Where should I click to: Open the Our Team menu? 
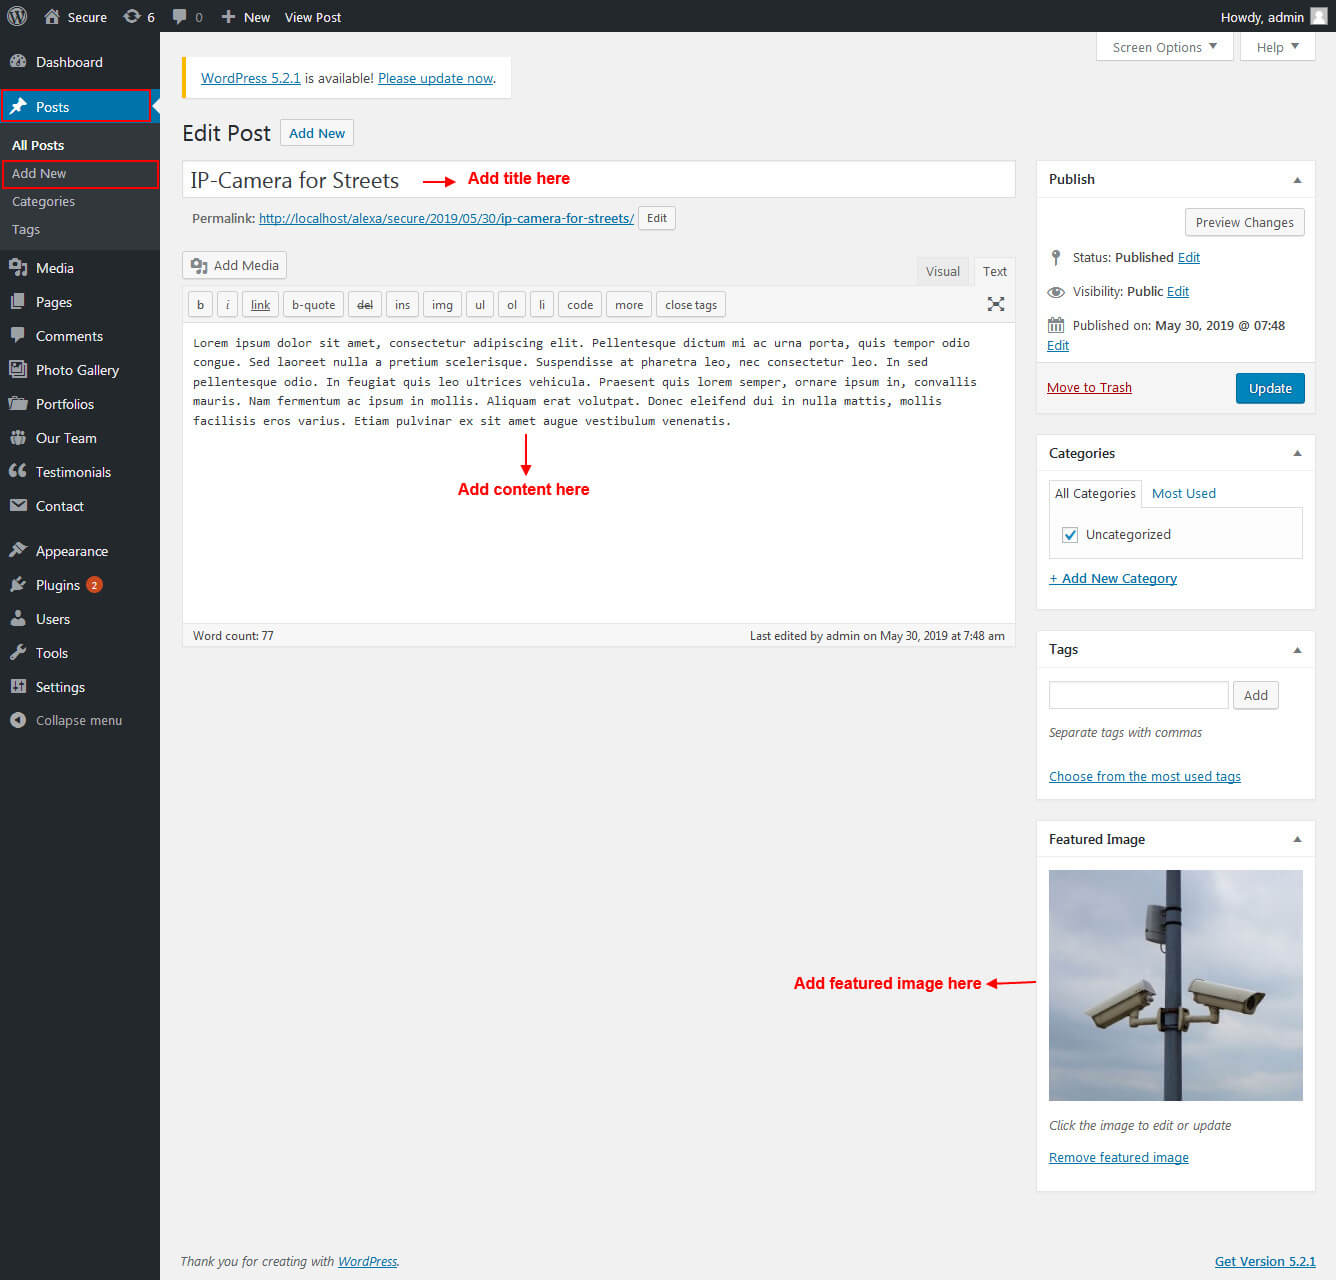tap(80, 438)
